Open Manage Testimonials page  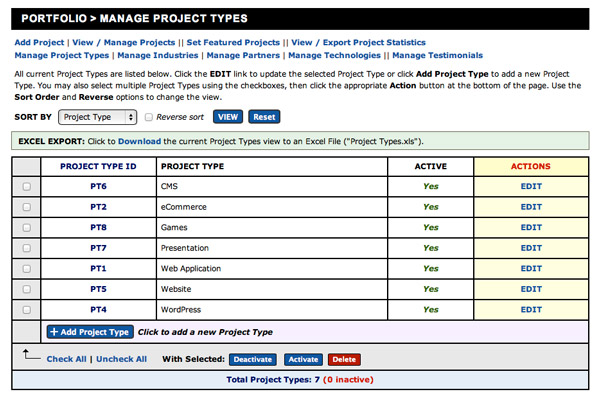(436, 56)
